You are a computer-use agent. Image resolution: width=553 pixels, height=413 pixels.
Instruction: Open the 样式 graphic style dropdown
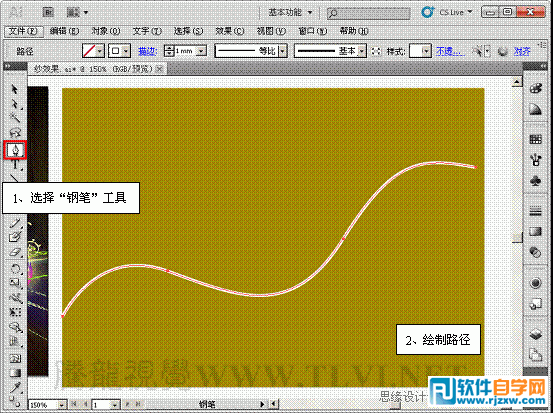pos(426,51)
